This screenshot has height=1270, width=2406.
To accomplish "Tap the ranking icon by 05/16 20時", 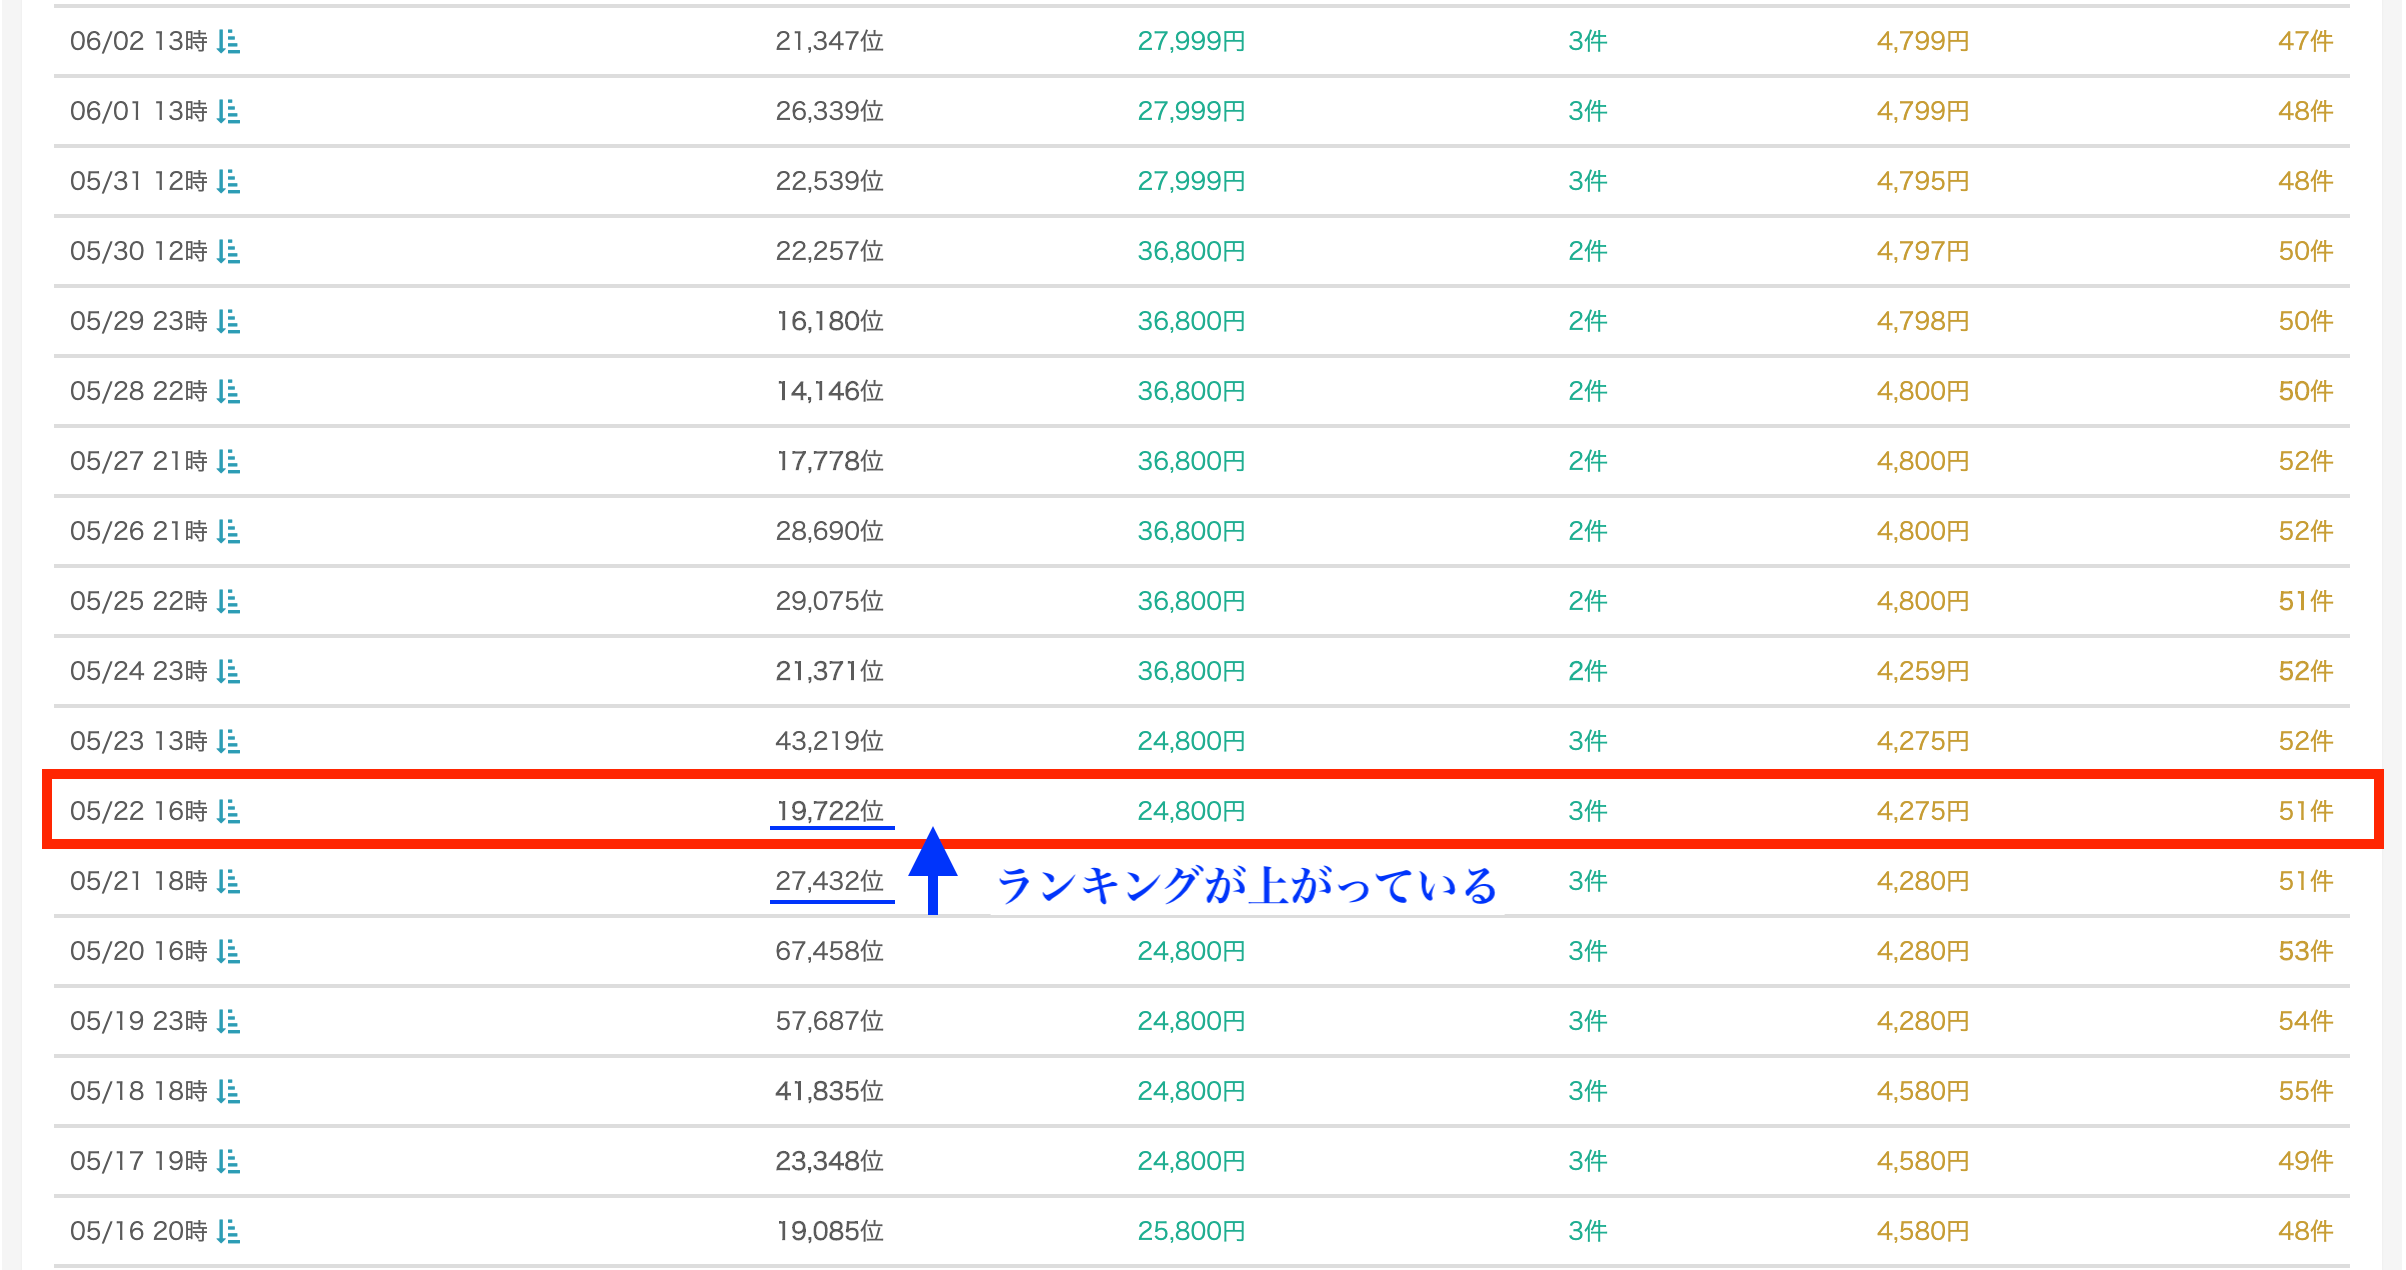I will (228, 1231).
